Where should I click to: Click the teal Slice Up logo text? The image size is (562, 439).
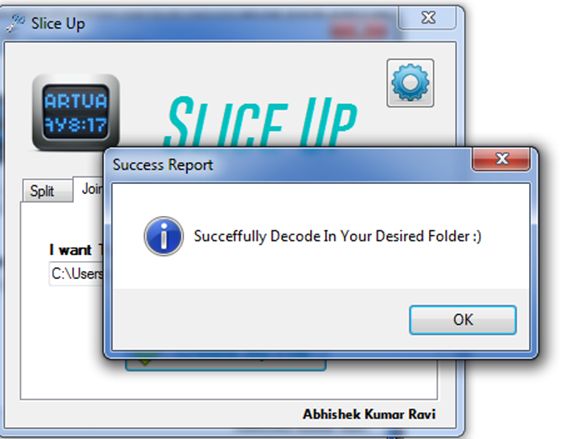[260, 122]
